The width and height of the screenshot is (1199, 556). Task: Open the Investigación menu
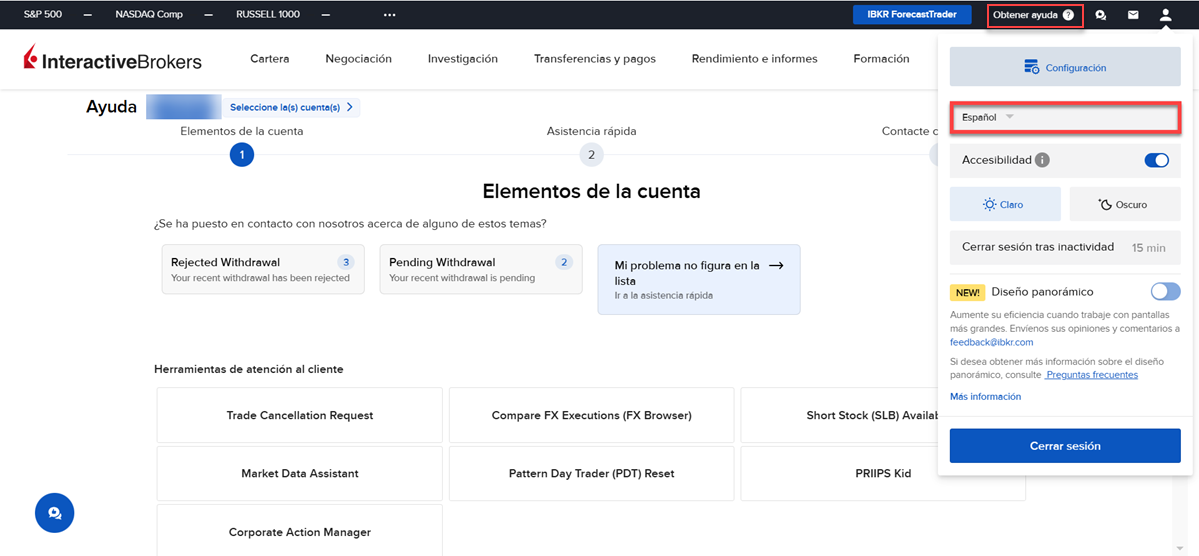point(463,59)
